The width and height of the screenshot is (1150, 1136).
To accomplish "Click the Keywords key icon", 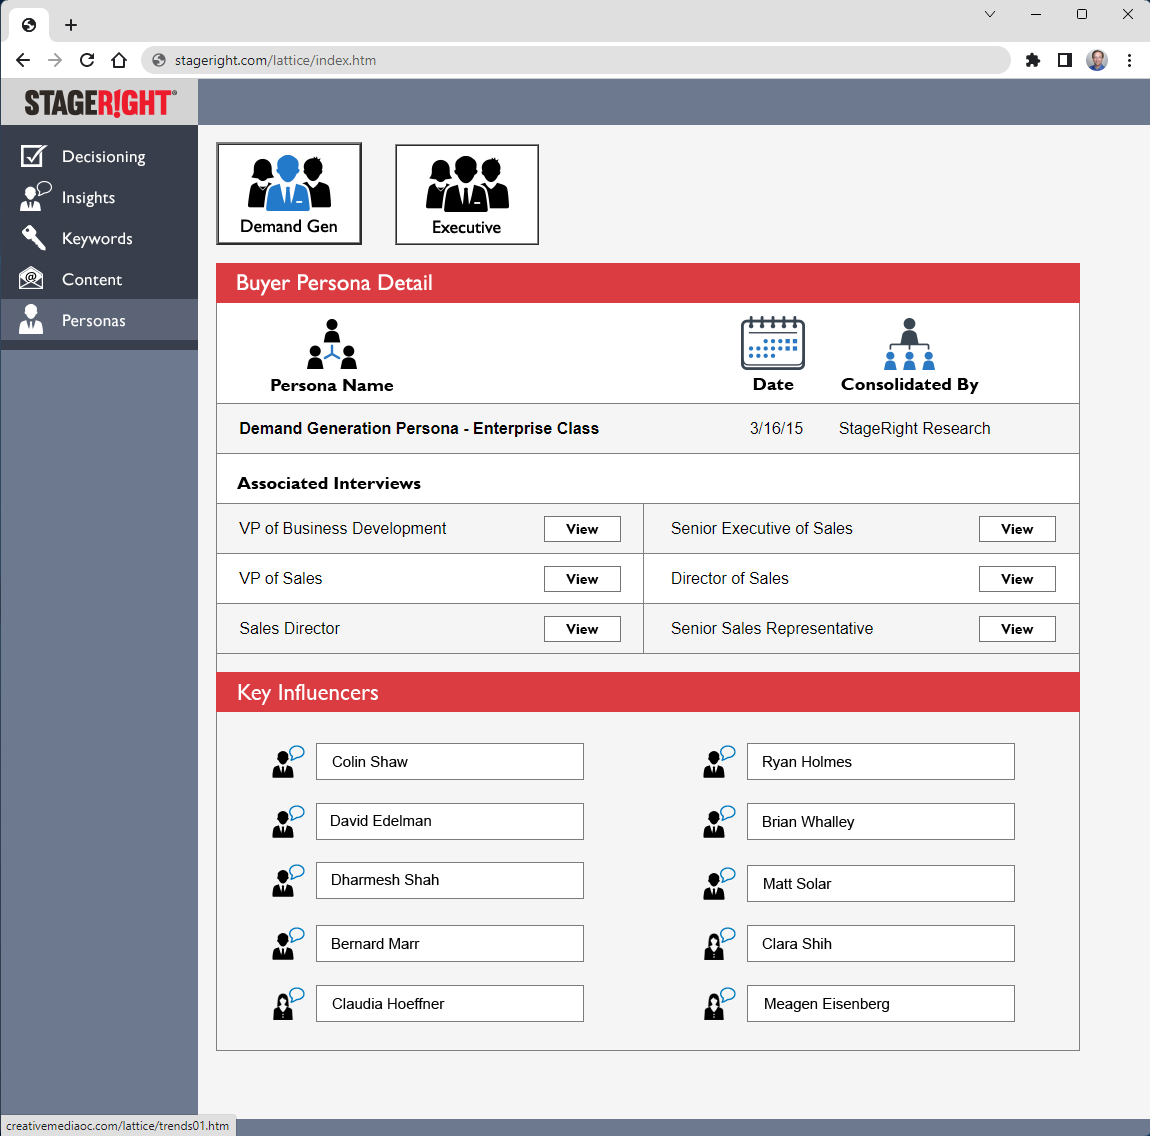I will coord(33,238).
